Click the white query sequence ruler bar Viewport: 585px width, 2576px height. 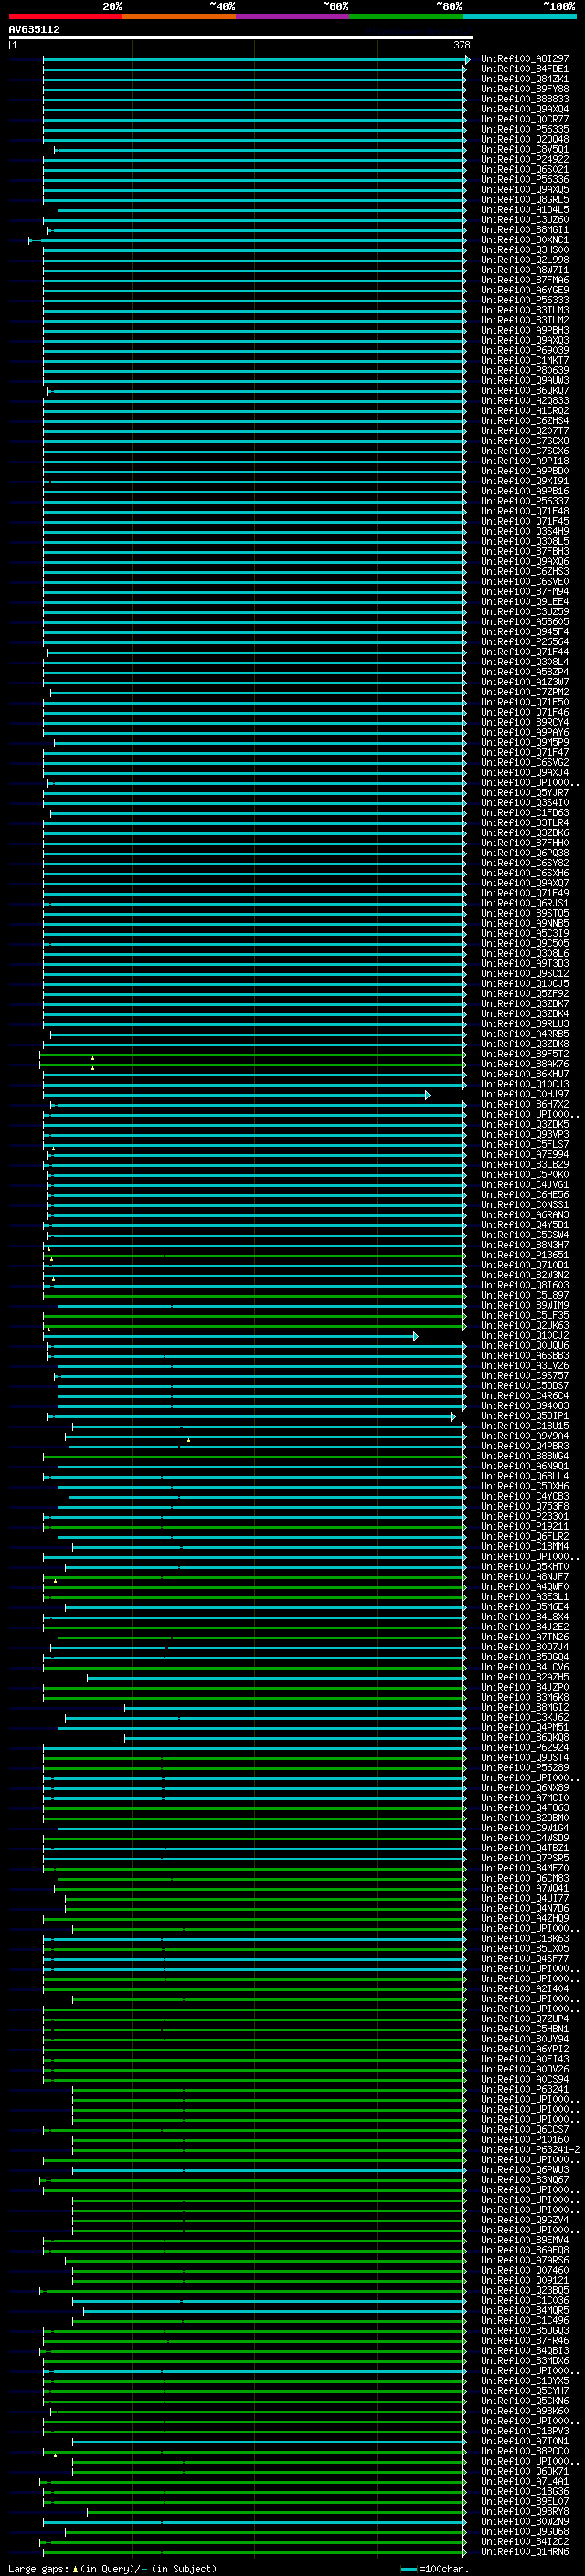[x=240, y=37]
